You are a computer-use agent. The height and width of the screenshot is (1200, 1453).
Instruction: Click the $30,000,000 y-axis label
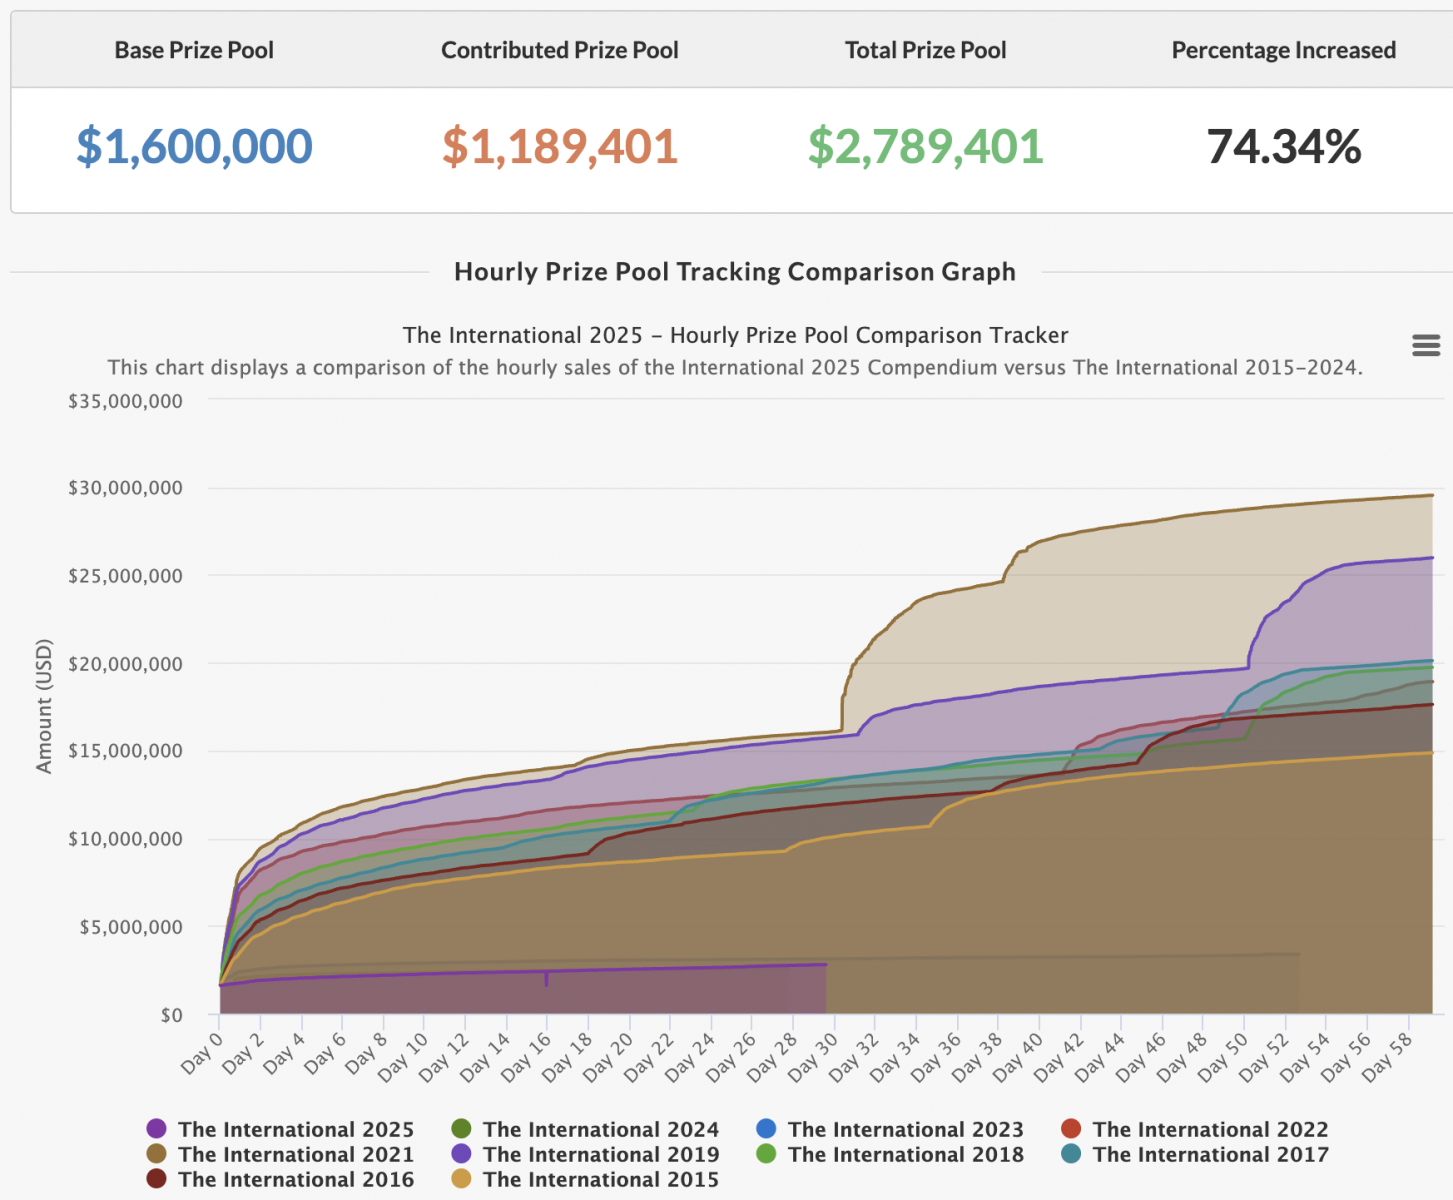[126, 488]
